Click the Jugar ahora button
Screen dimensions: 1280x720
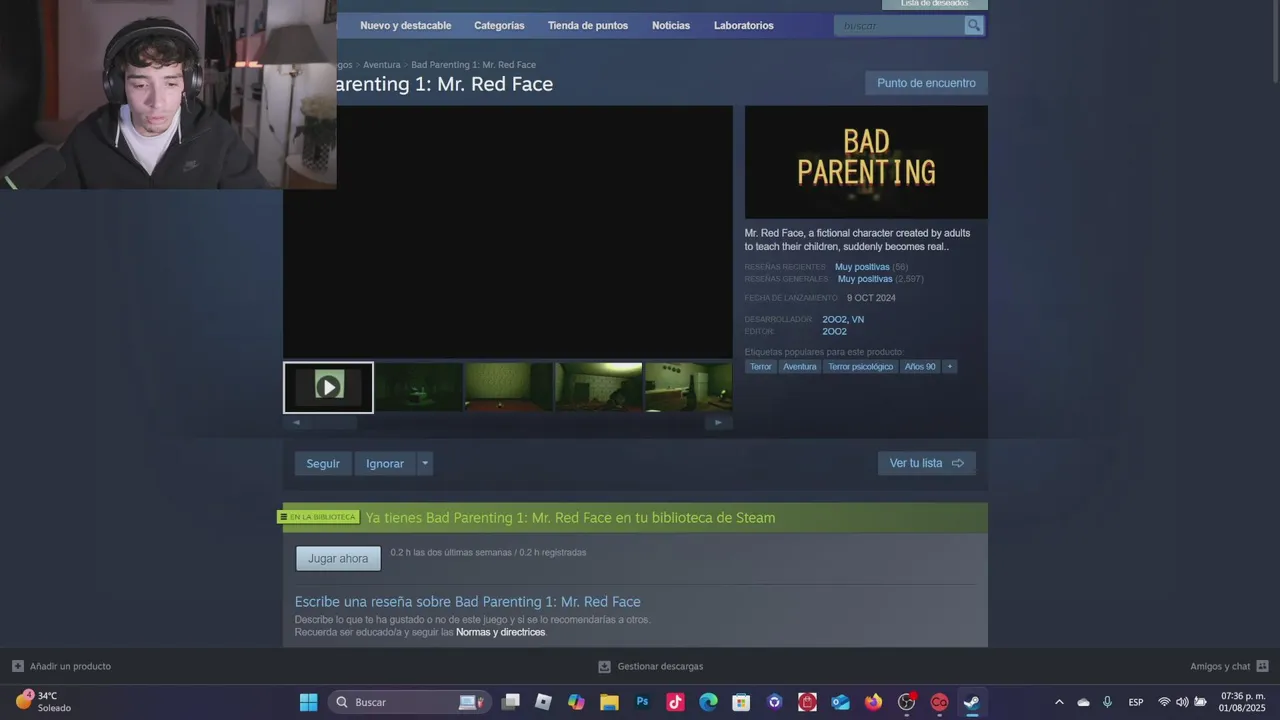point(338,559)
